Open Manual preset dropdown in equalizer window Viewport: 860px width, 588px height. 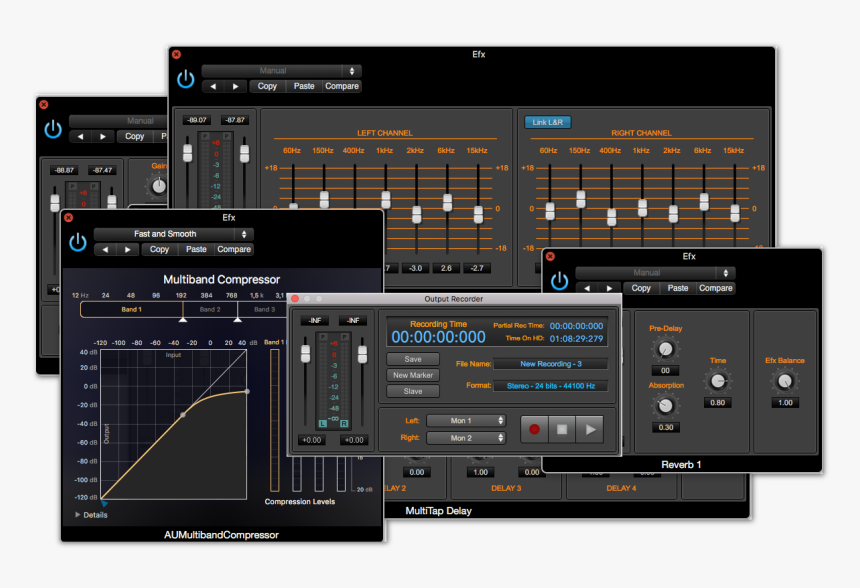pos(281,71)
